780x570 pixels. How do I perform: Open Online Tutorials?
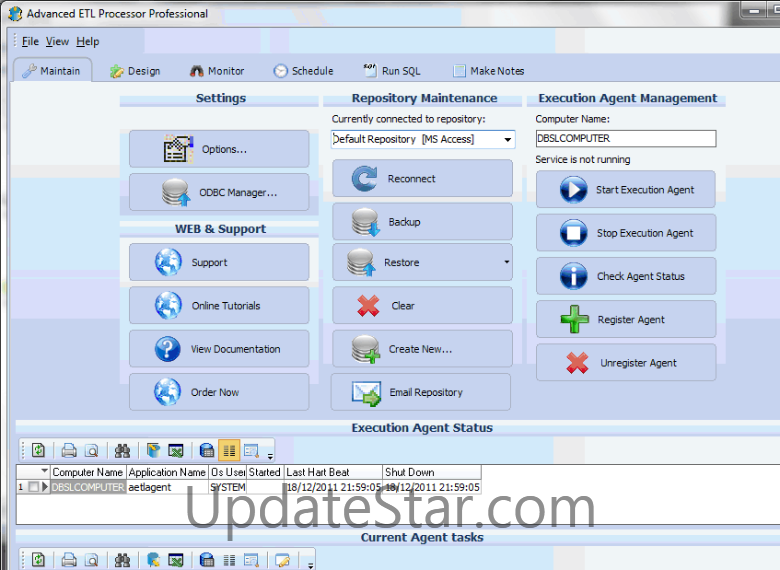coord(219,305)
